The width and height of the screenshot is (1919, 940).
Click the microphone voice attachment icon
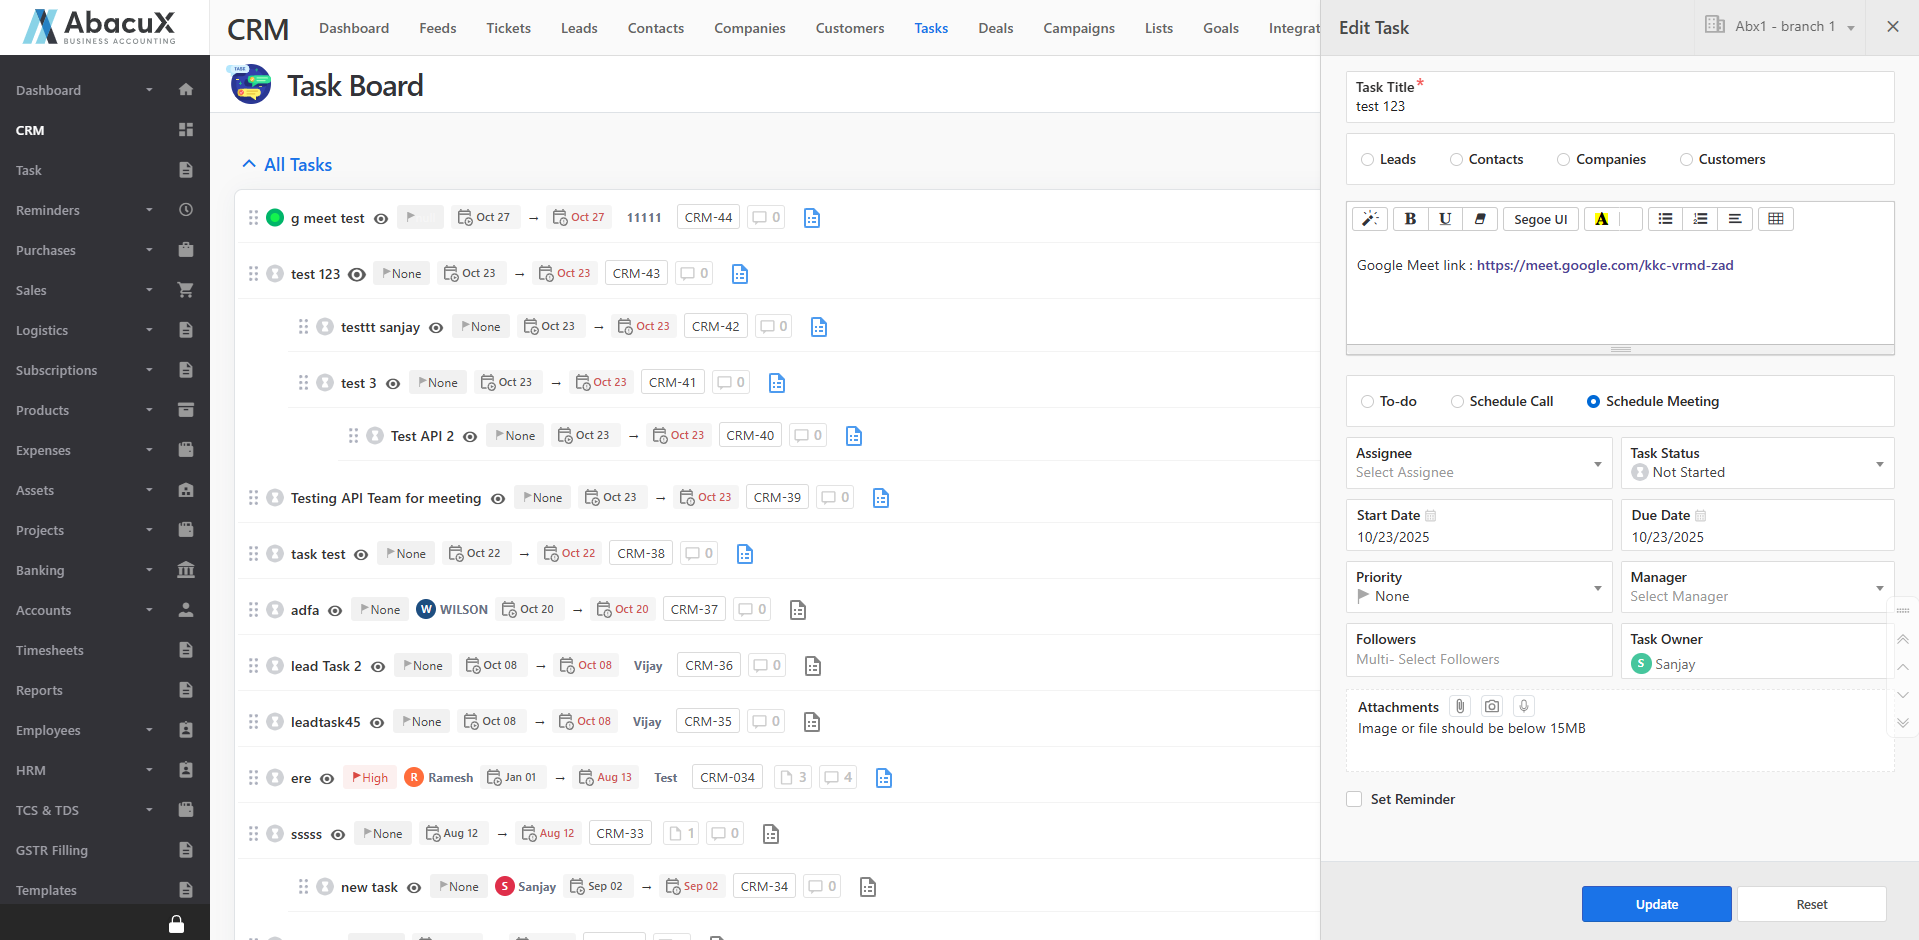click(1524, 706)
